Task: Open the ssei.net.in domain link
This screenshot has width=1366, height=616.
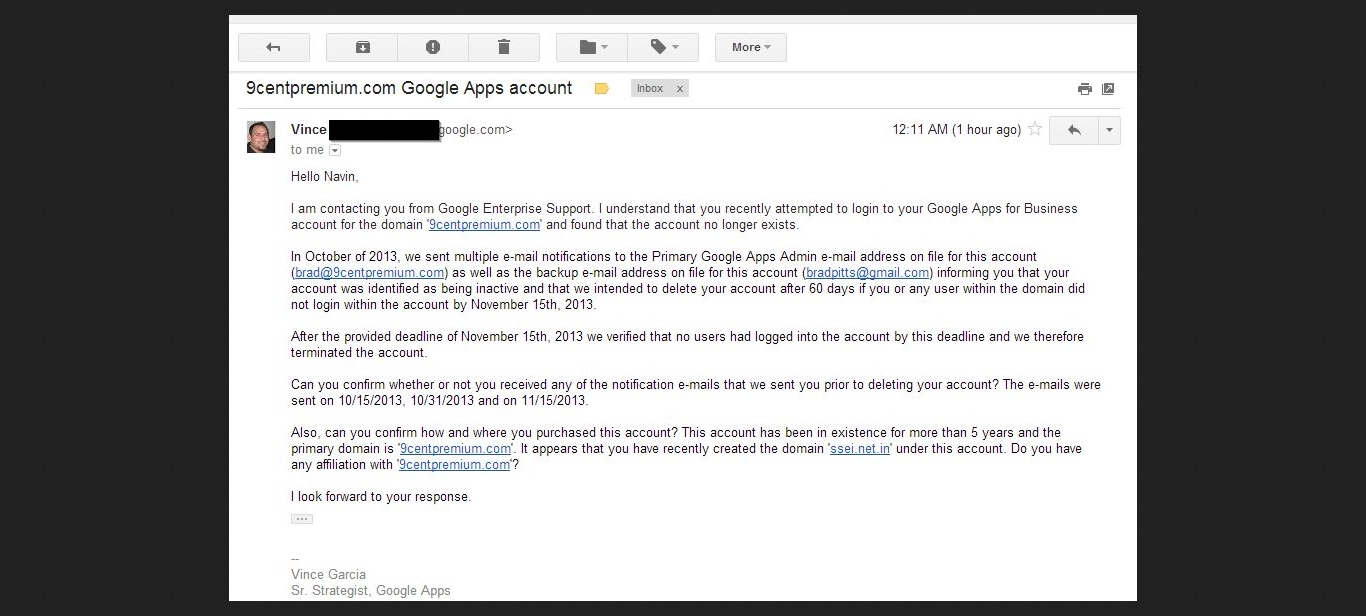Action: point(860,449)
